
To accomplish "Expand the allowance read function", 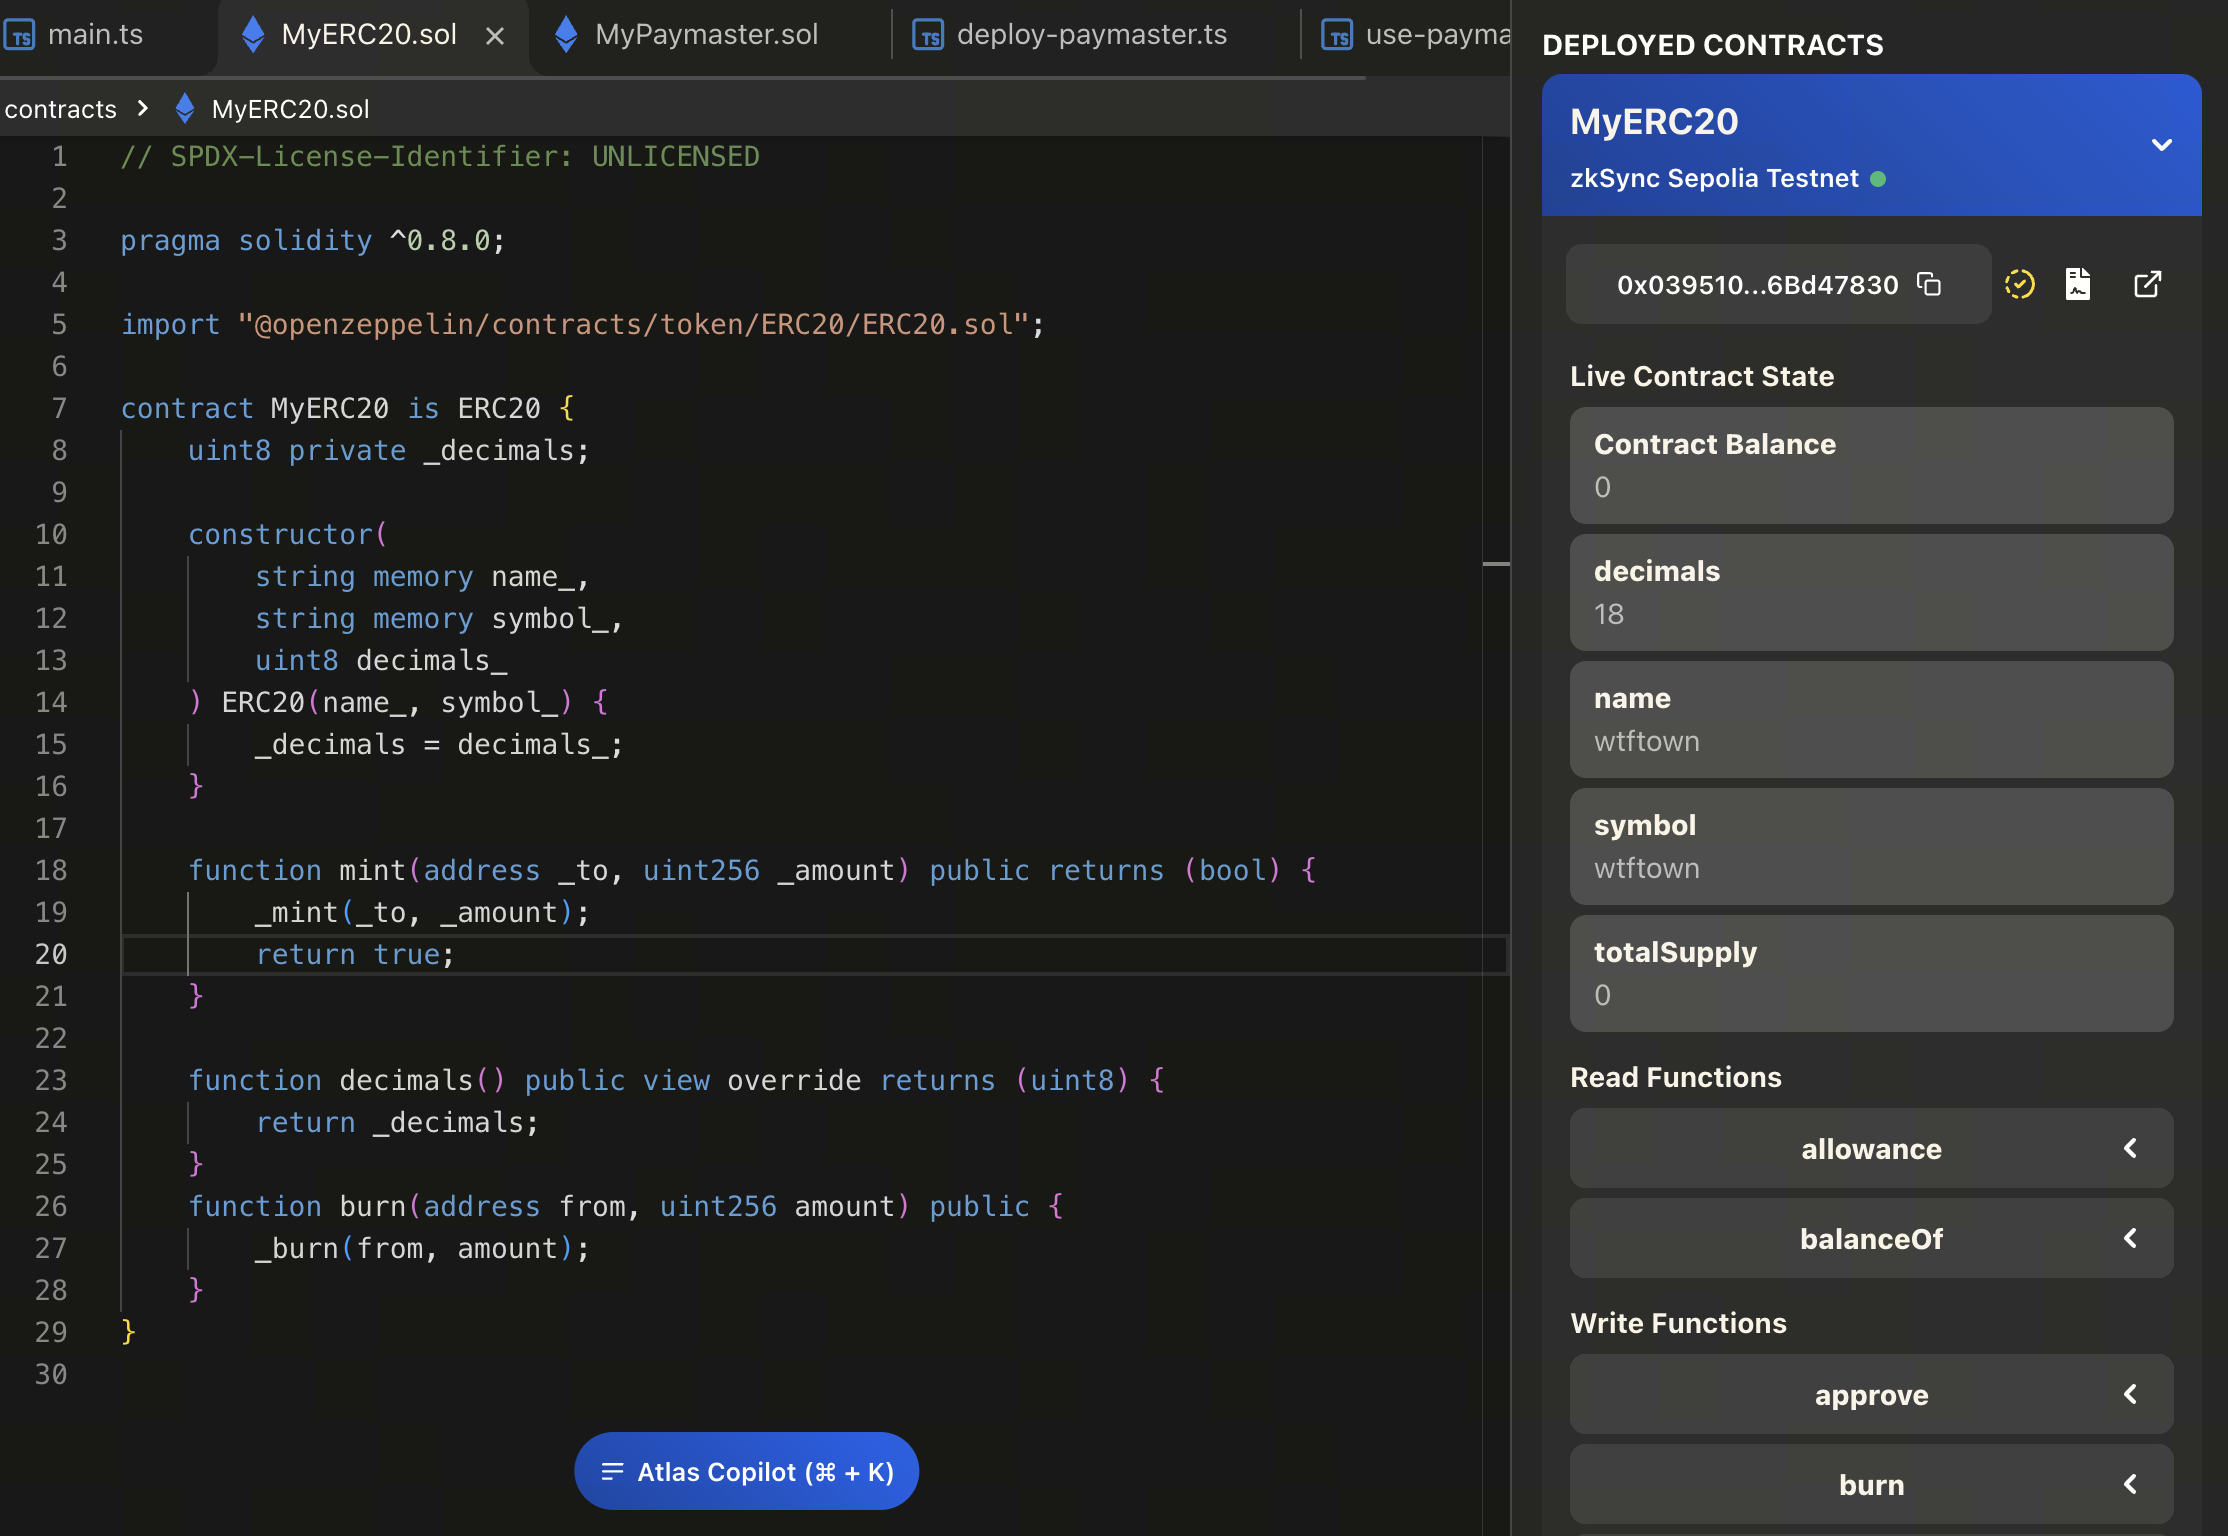I will click(1871, 1148).
